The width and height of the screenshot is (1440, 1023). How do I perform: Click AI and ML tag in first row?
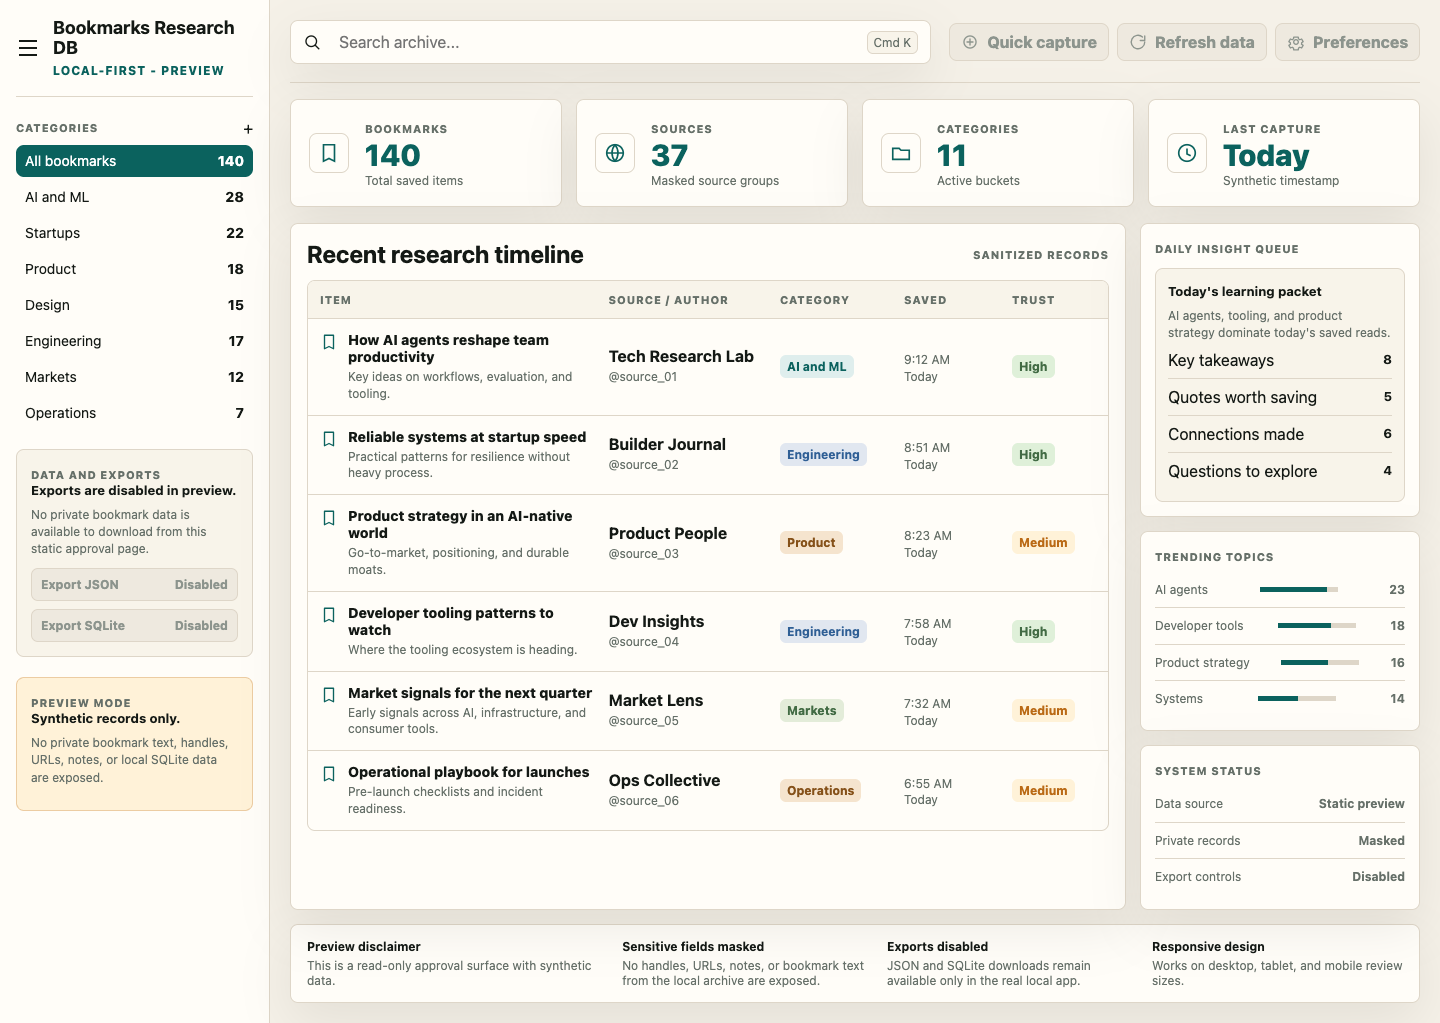click(817, 367)
